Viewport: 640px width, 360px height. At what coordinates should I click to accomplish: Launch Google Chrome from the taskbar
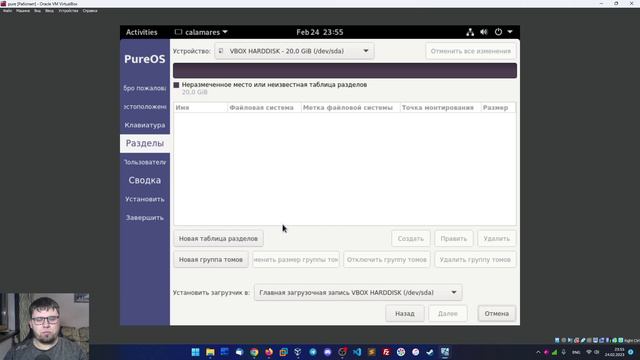click(x=254, y=352)
